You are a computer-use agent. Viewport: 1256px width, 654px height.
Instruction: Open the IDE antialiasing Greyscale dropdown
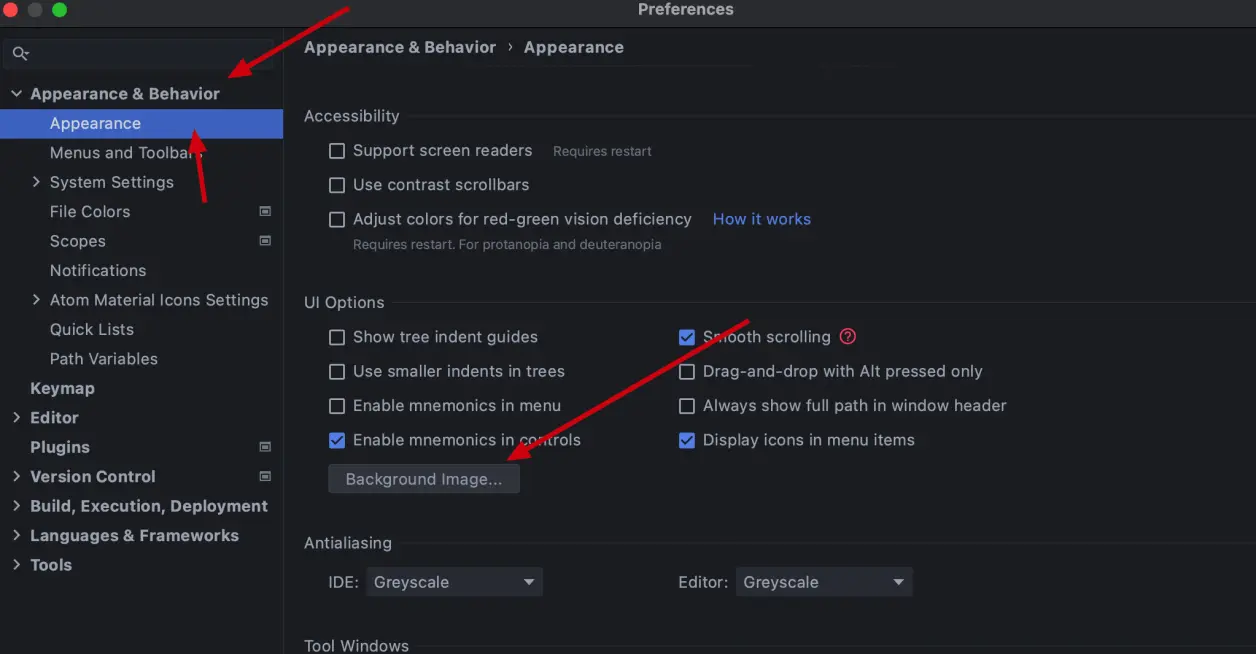454,582
